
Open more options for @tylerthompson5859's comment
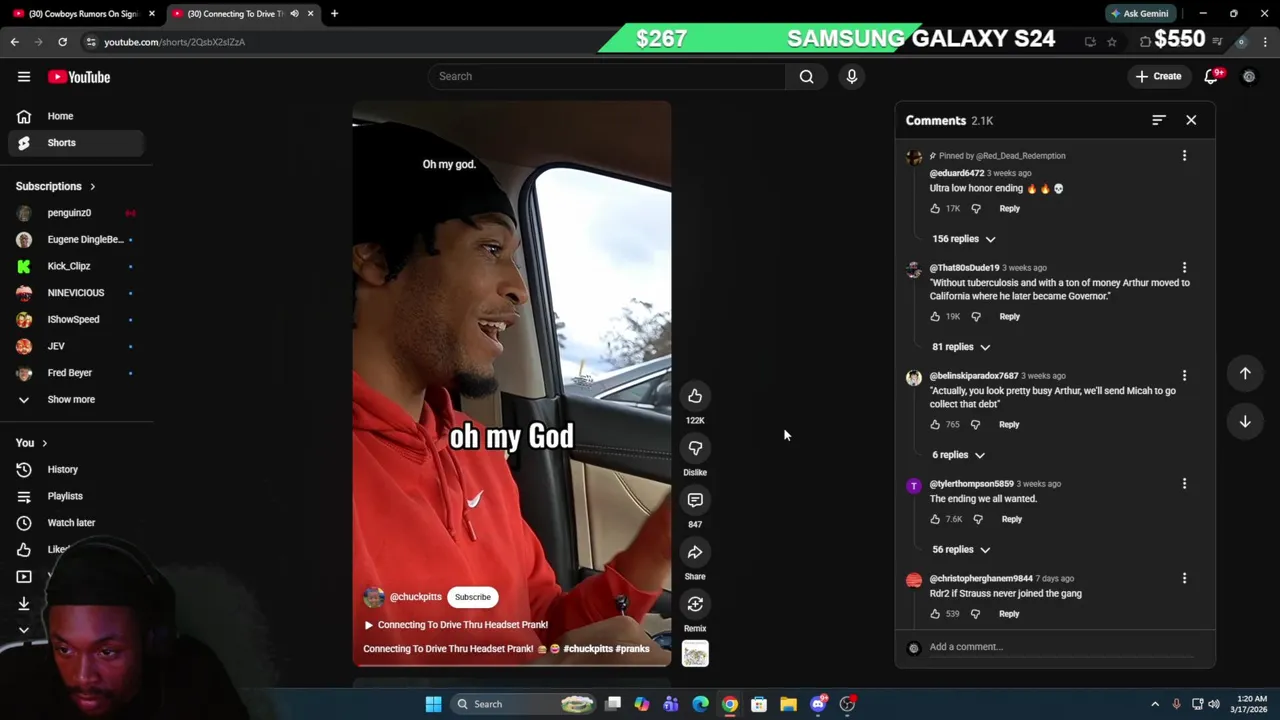pyautogui.click(x=1184, y=483)
